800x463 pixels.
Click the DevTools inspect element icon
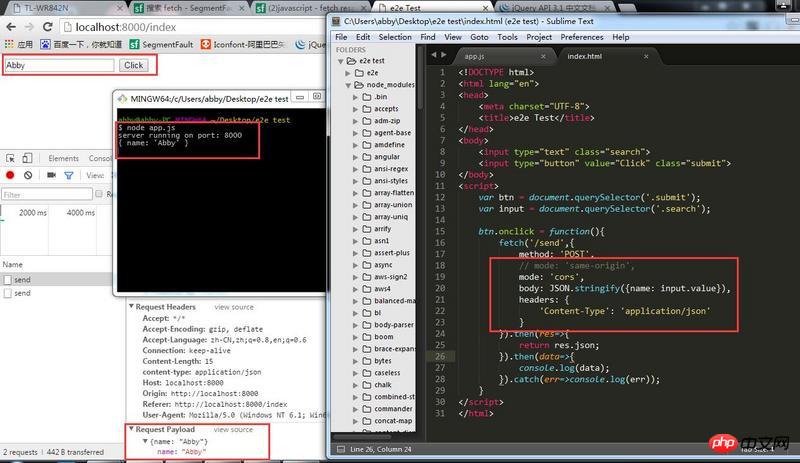click(10, 158)
